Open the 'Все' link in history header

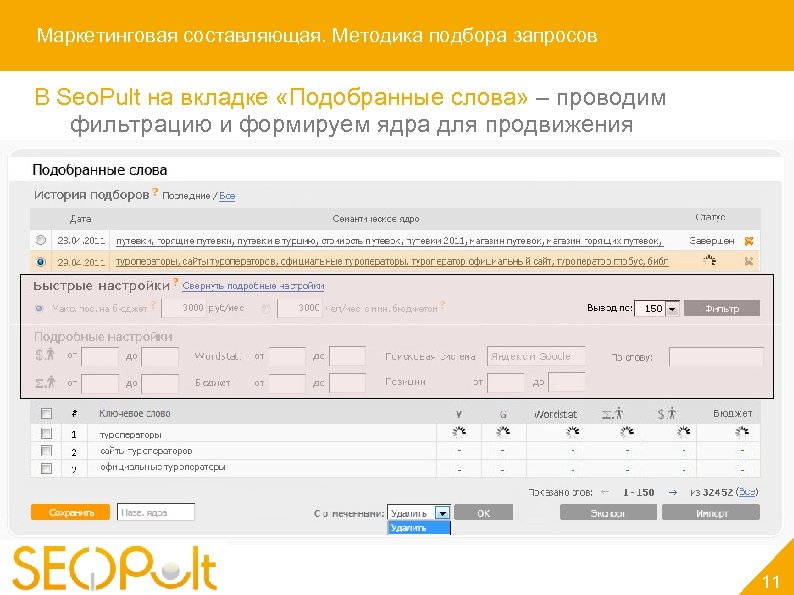[x=227, y=196]
